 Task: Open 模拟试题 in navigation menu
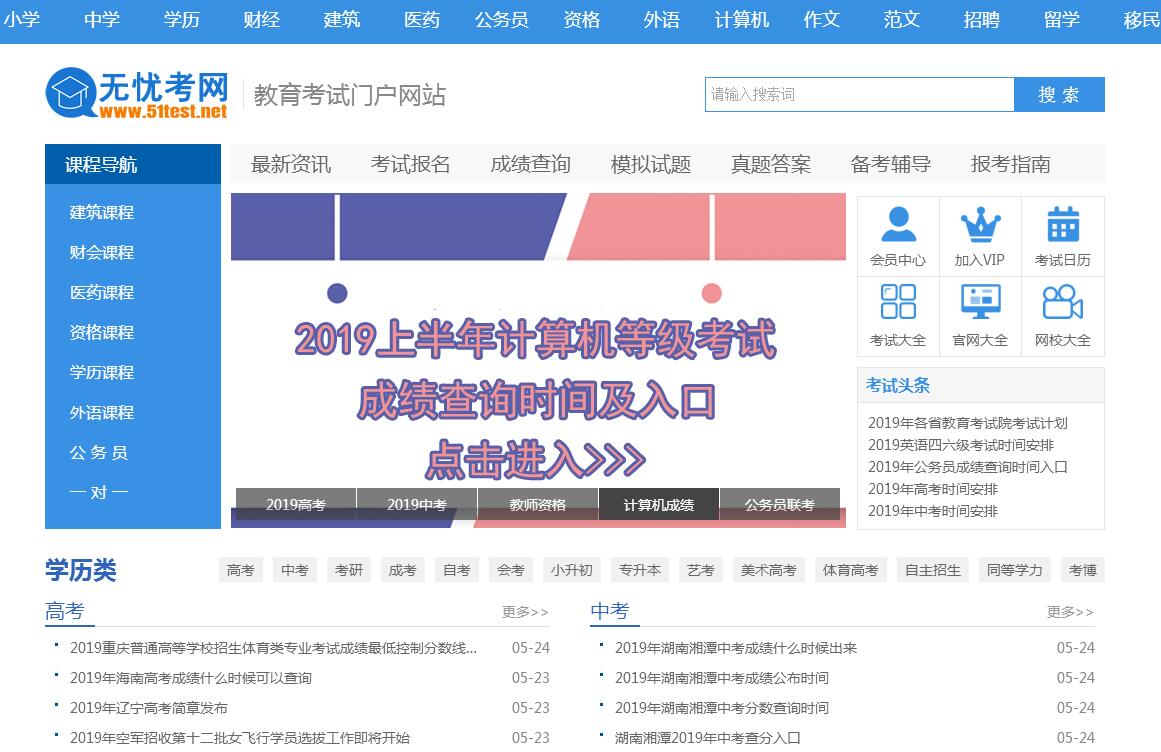(650, 165)
